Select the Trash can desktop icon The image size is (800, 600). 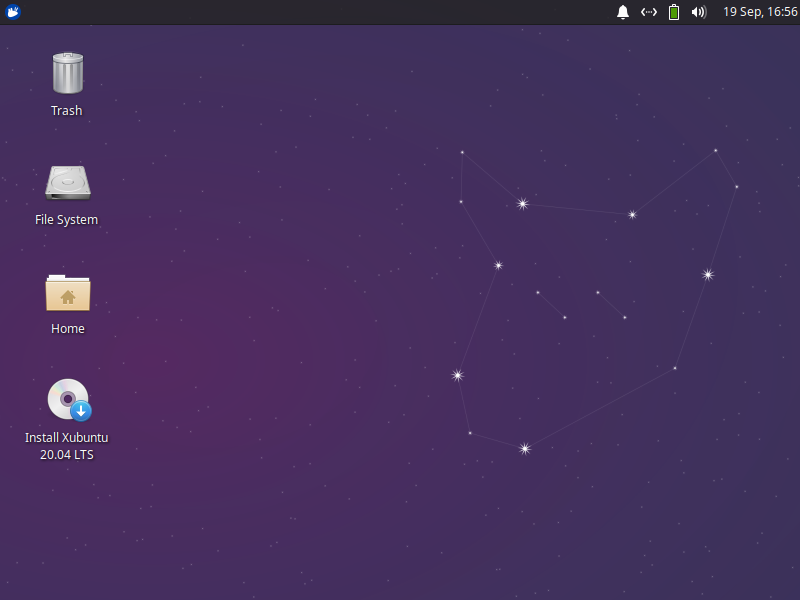tap(67, 73)
